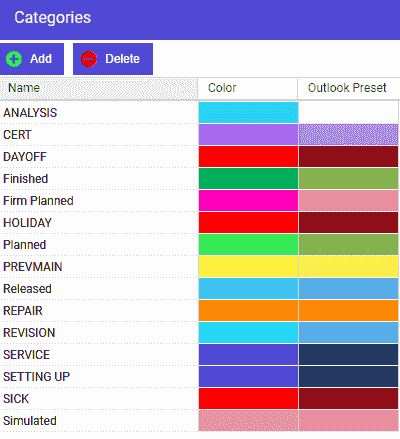
Task: Open the Color swatch for Released
Action: point(248,289)
